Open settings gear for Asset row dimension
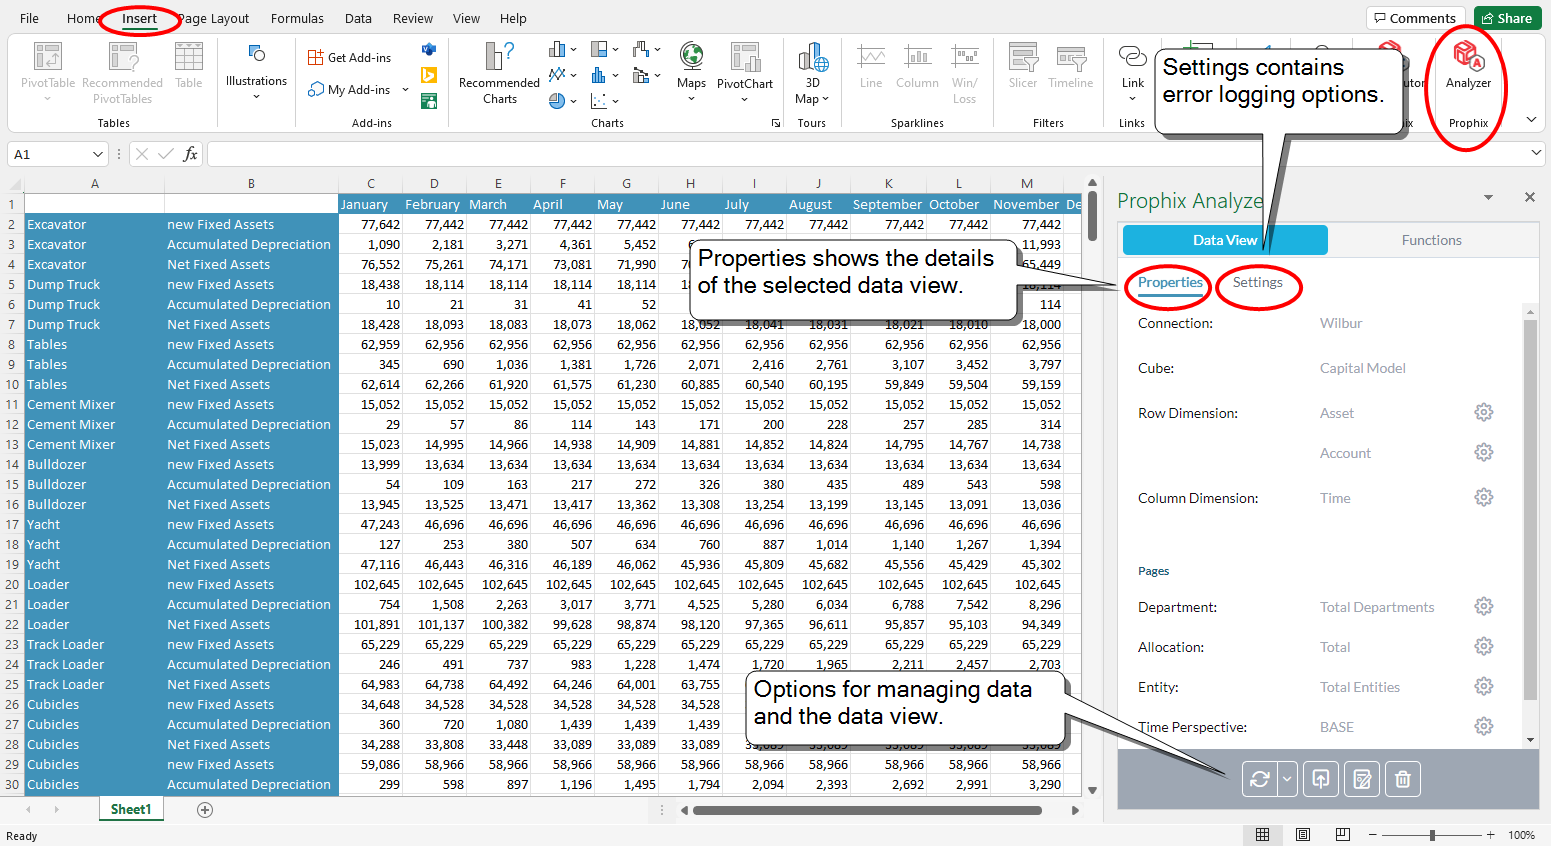The width and height of the screenshot is (1551, 846). pos(1484,412)
